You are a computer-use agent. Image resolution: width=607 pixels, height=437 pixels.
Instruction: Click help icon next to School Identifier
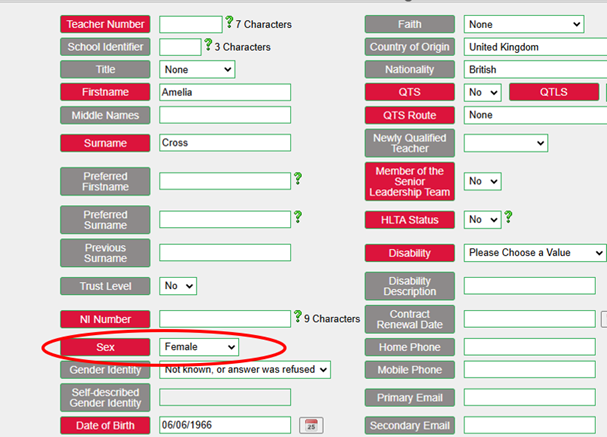point(208,45)
